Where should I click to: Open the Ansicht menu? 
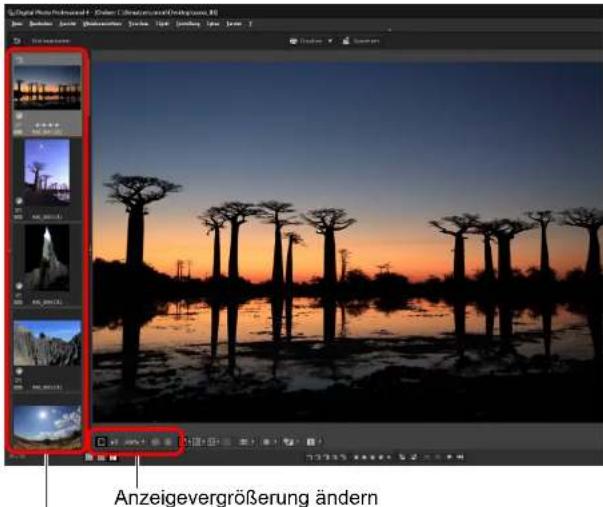(x=68, y=24)
